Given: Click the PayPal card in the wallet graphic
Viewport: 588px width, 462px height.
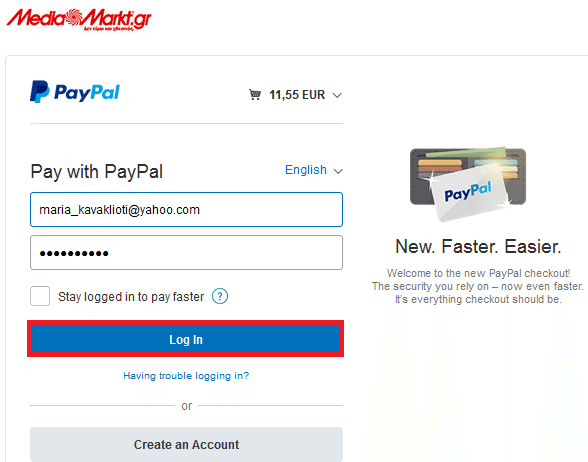Looking at the screenshot, I should click(x=469, y=194).
